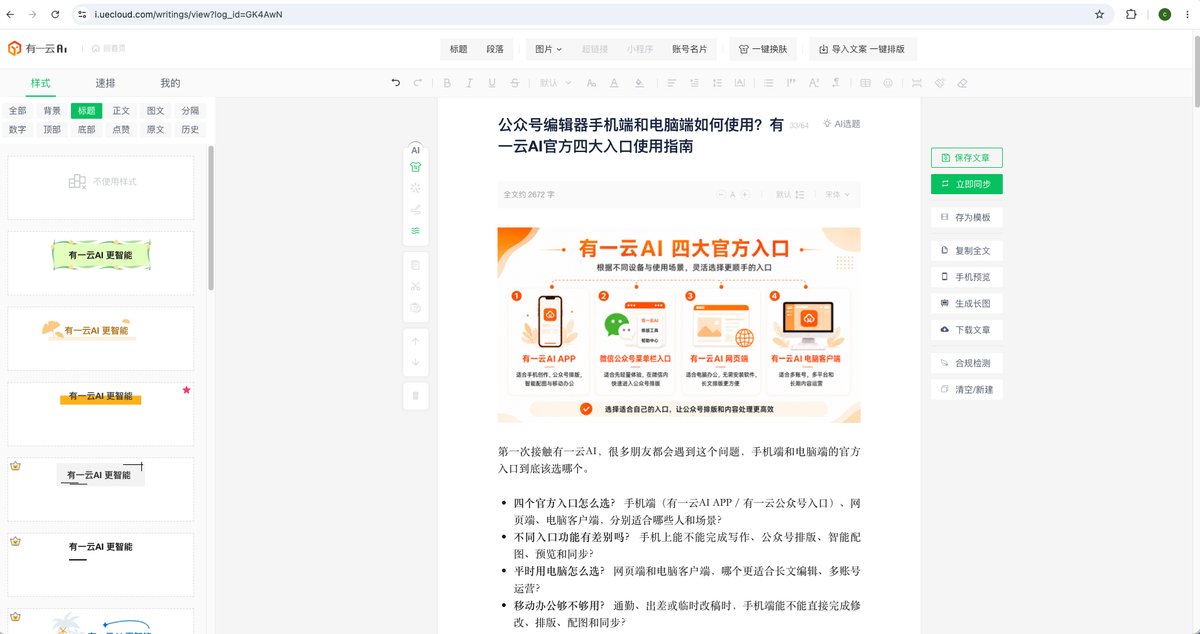Viewport: 1200px width, 634px height.
Task: Click the 下载文章 button
Action: coord(966,329)
